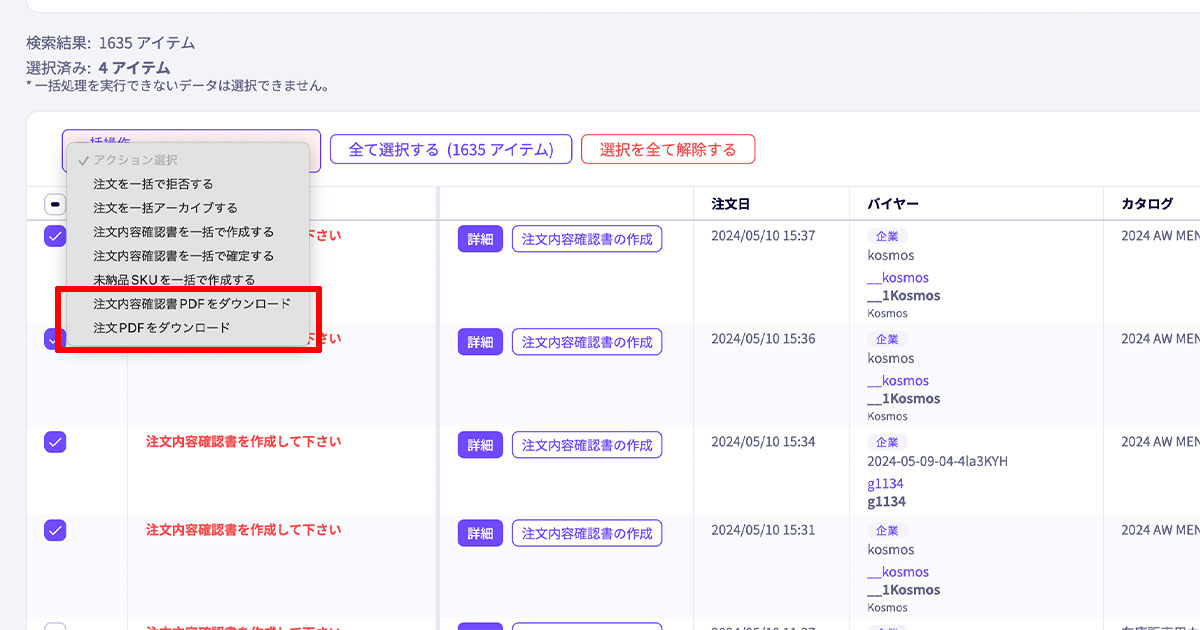1200x630 pixels.
Task: Choose 注文を一括アーカイブする in the dropdown
Action: pos(165,208)
